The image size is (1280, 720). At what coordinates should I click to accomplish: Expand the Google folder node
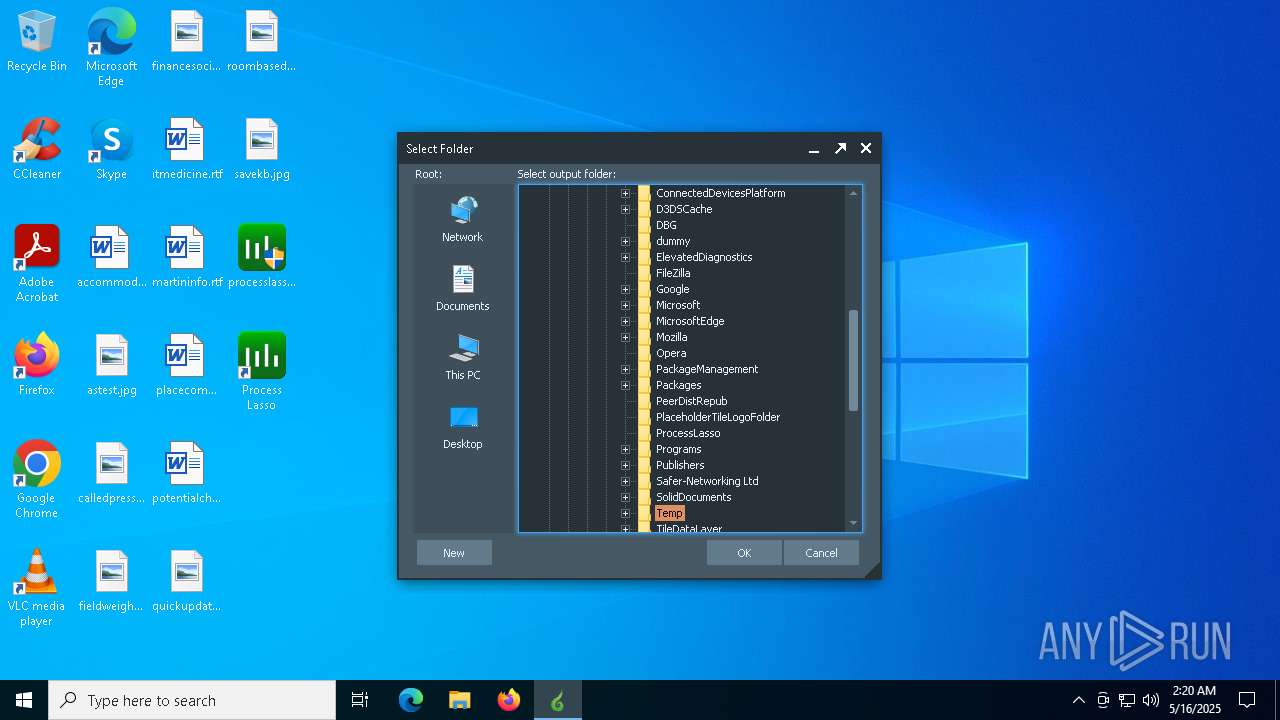click(x=625, y=289)
